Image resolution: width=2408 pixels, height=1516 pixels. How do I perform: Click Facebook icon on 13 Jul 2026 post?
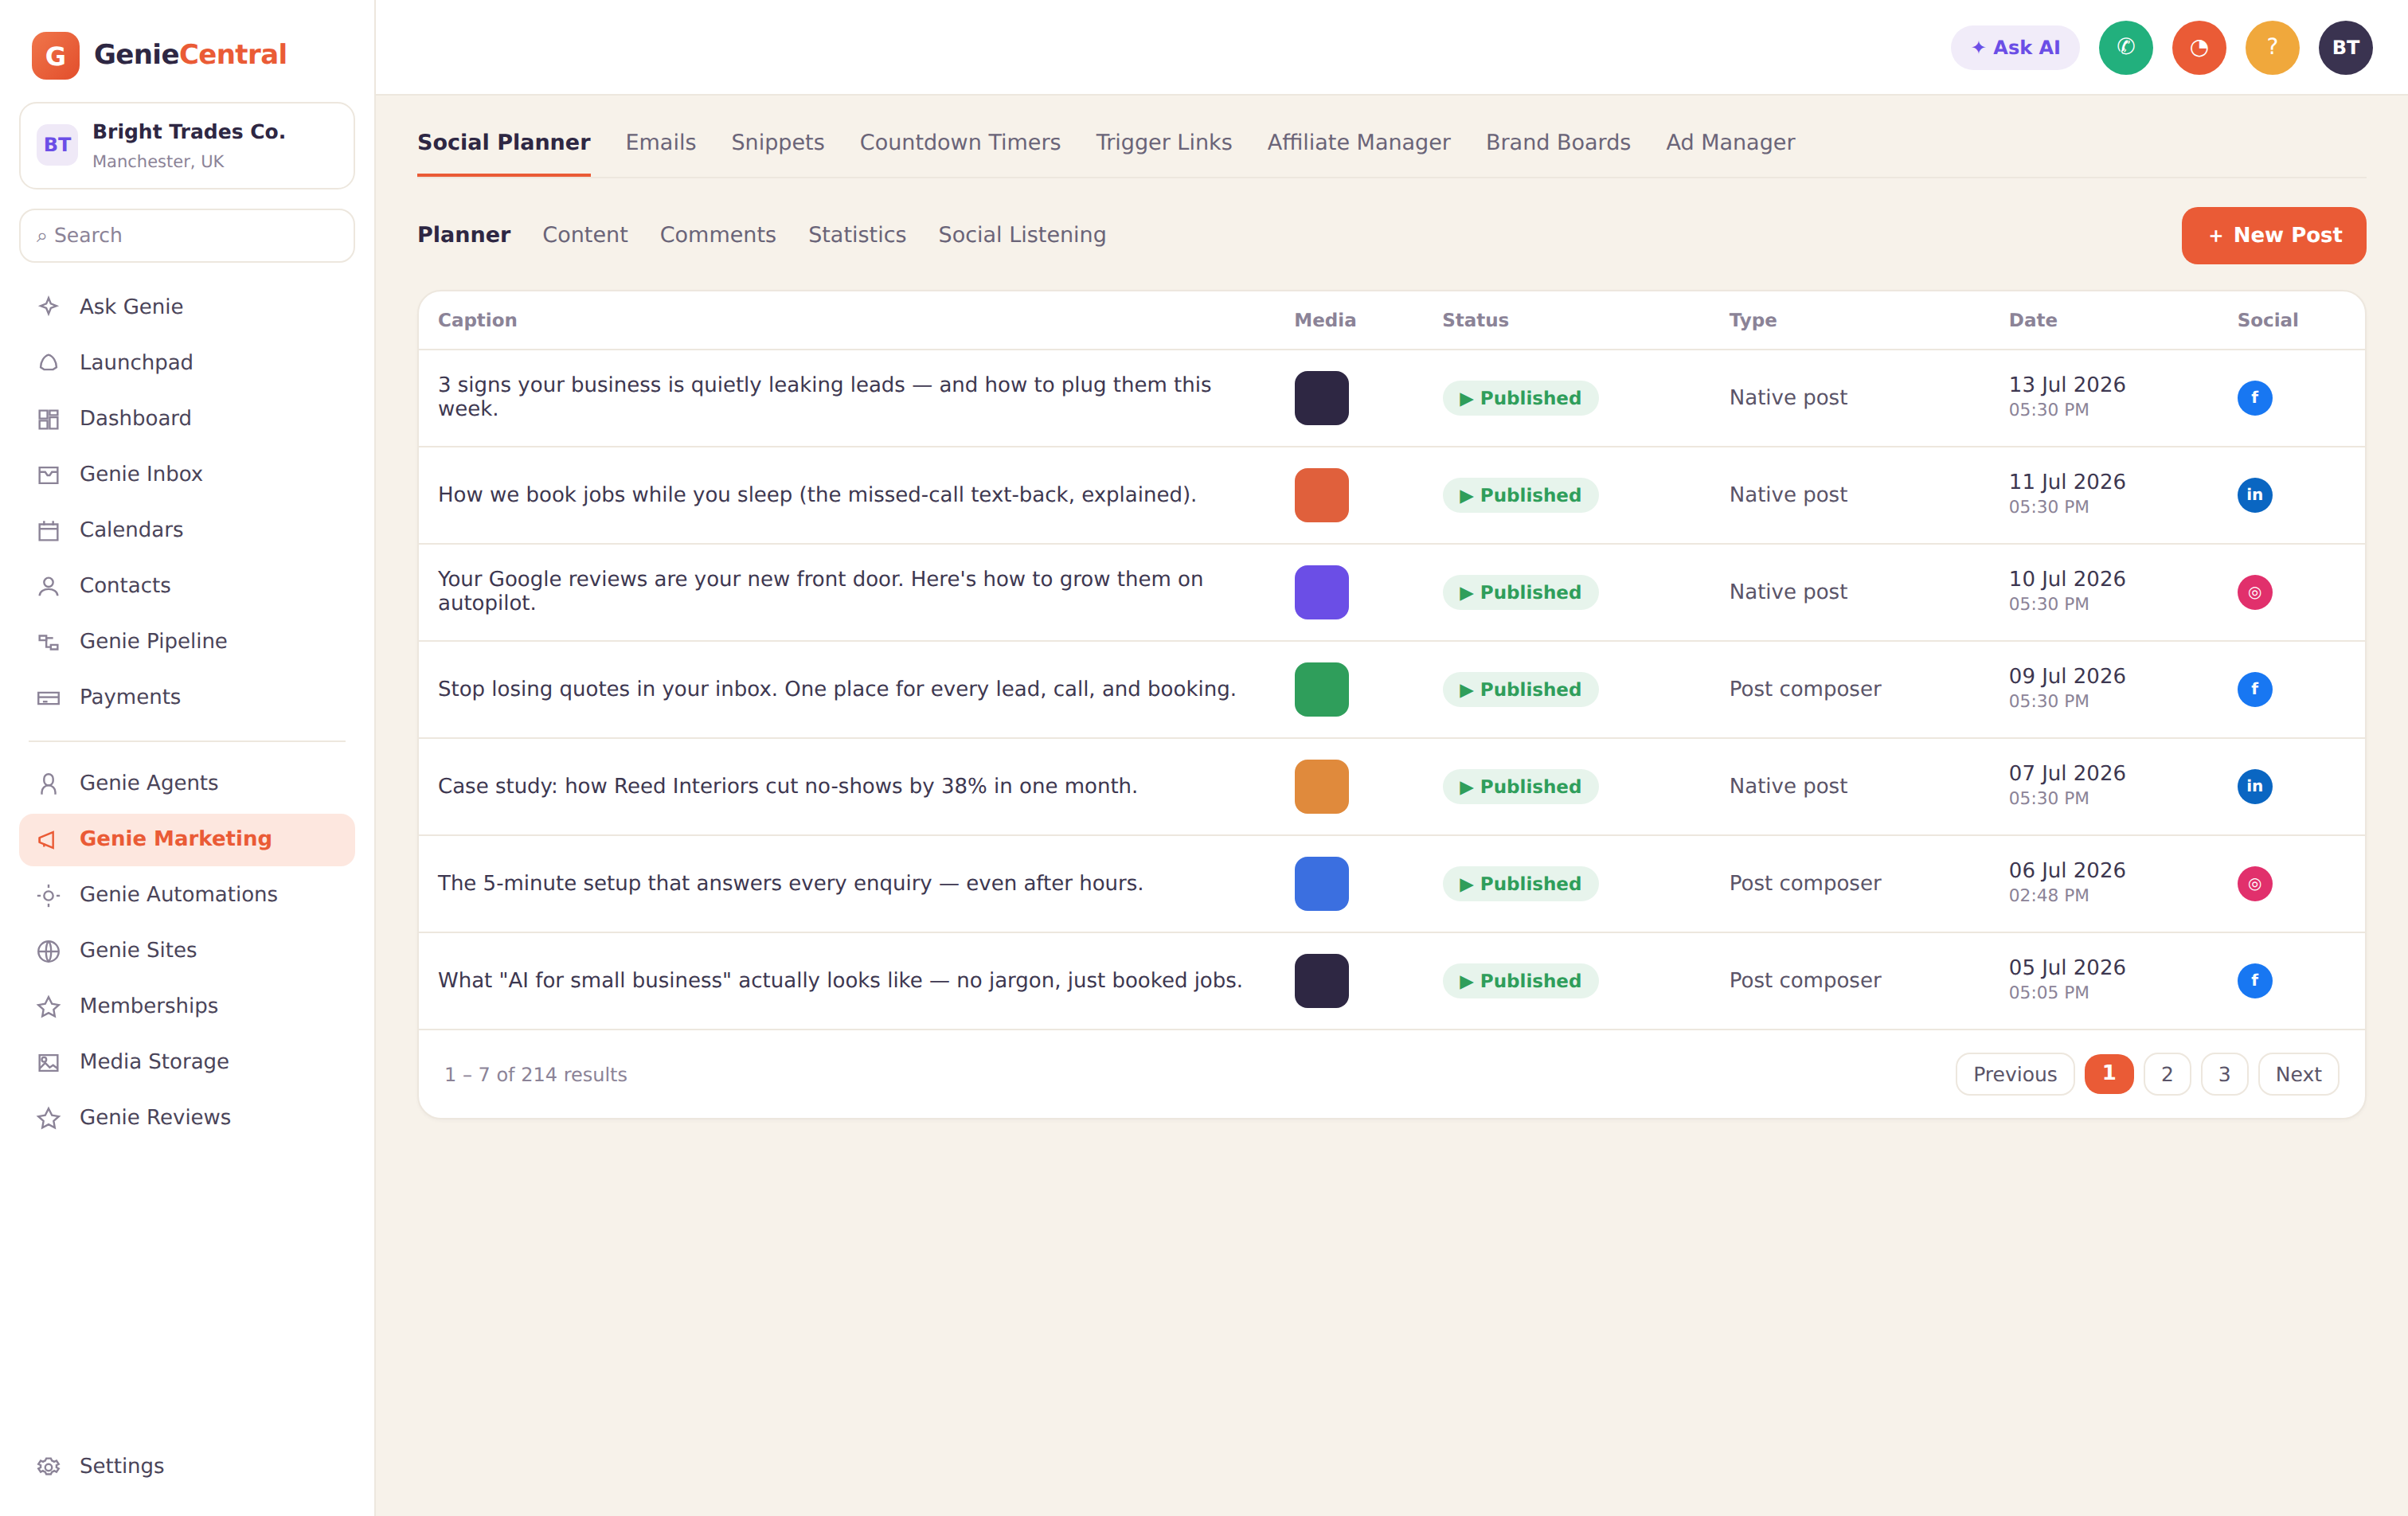2254,398
